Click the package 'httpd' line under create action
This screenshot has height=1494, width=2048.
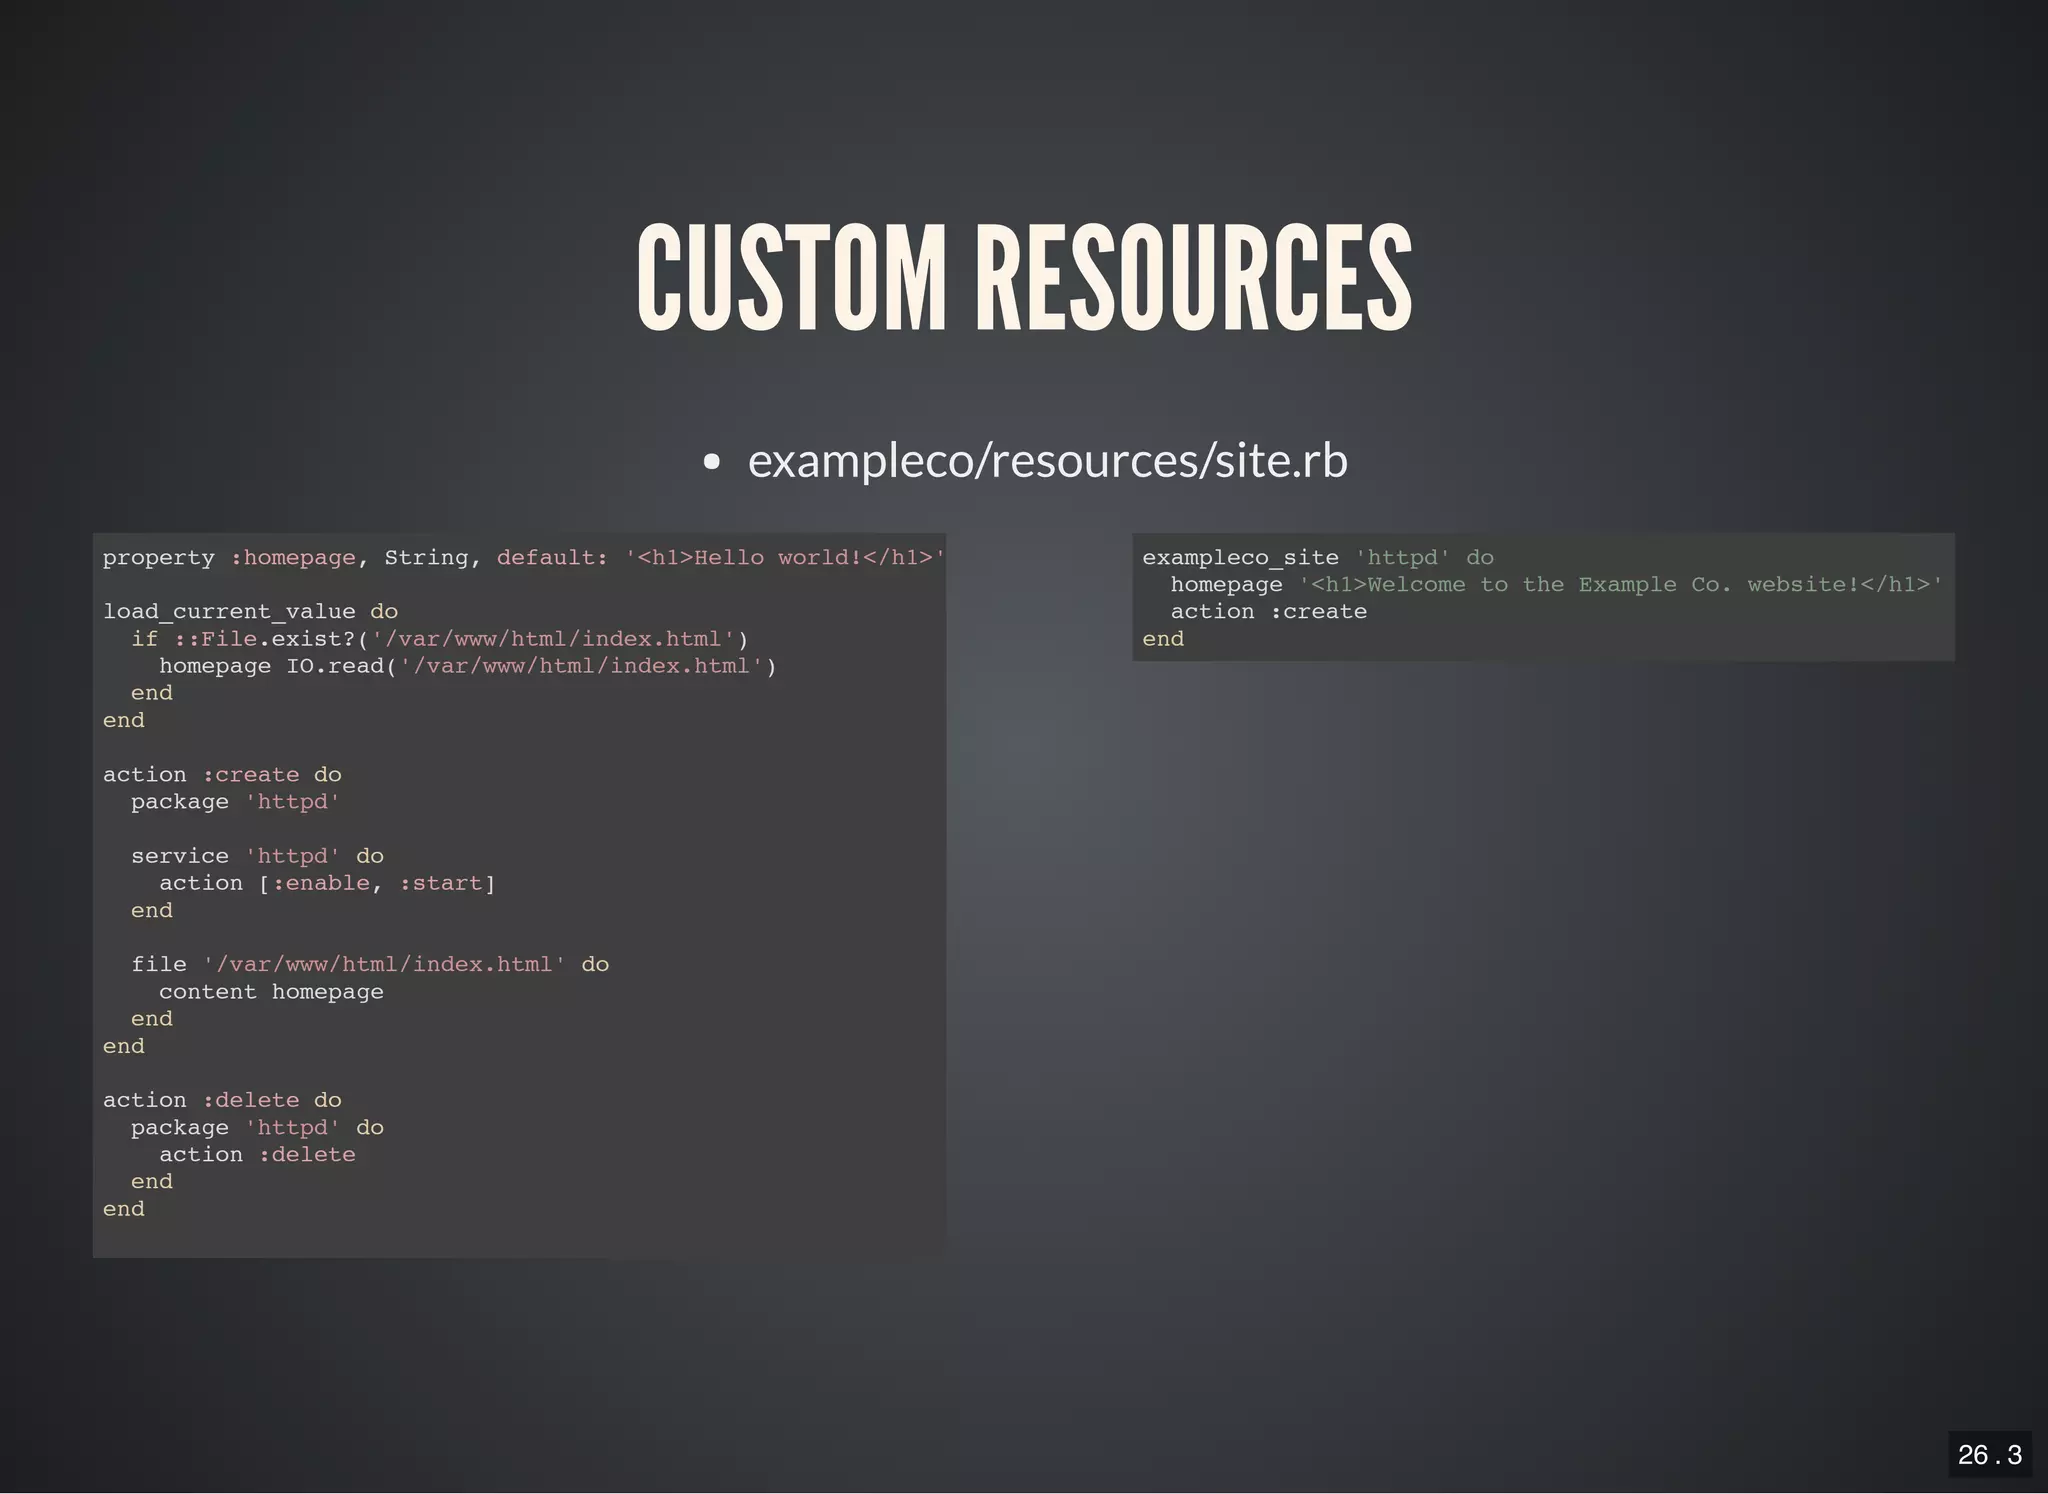tap(235, 802)
